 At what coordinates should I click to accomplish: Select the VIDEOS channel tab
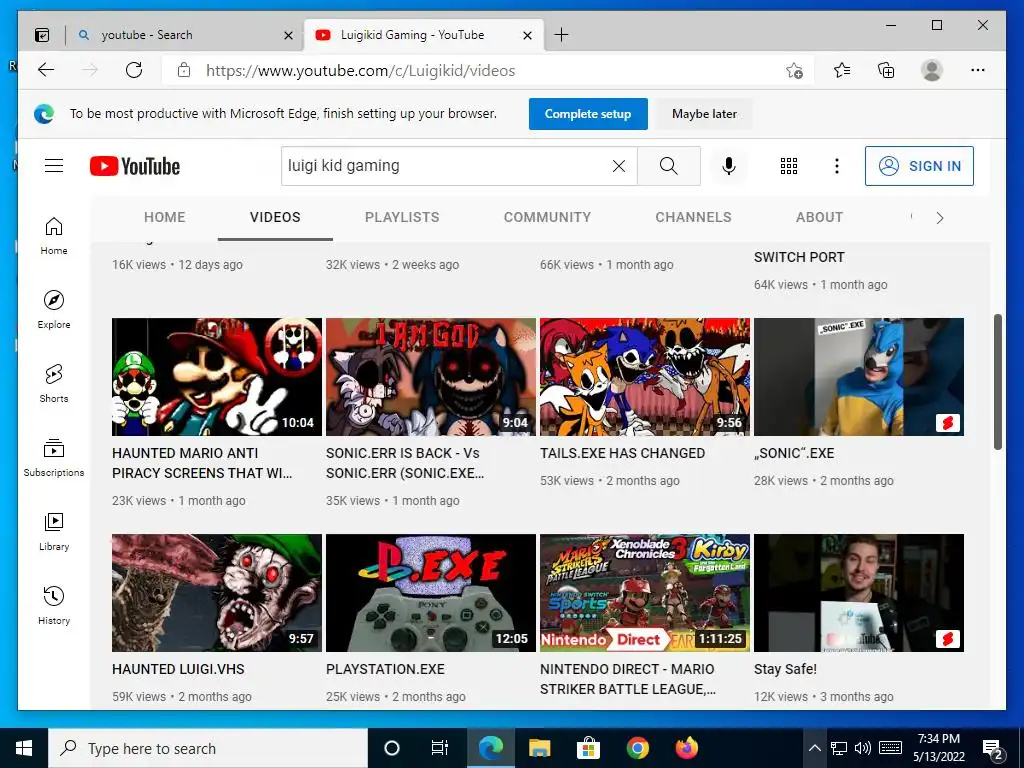pos(275,217)
